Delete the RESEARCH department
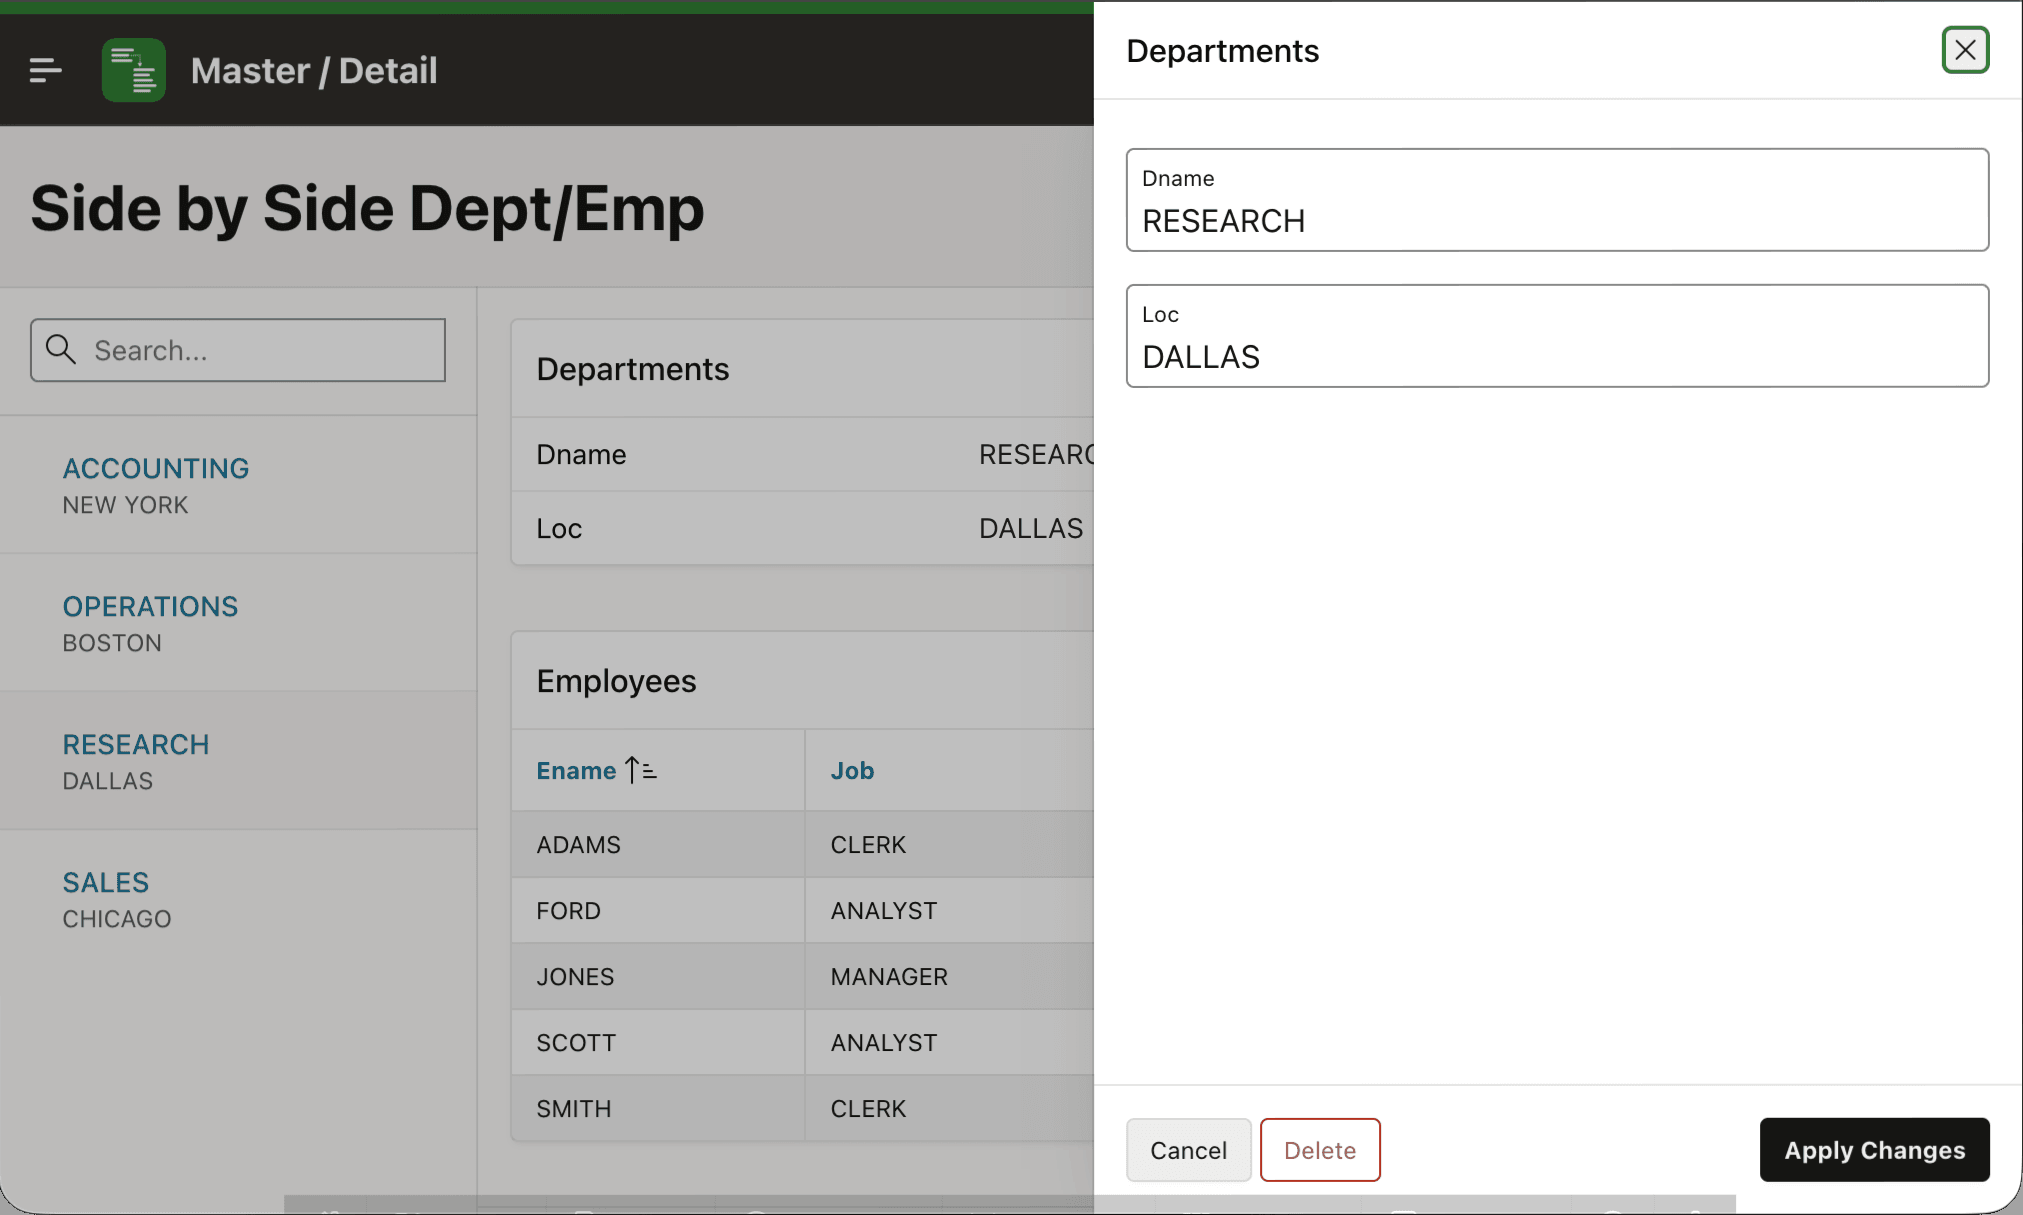The width and height of the screenshot is (2023, 1215). tap(1320, 1150)
